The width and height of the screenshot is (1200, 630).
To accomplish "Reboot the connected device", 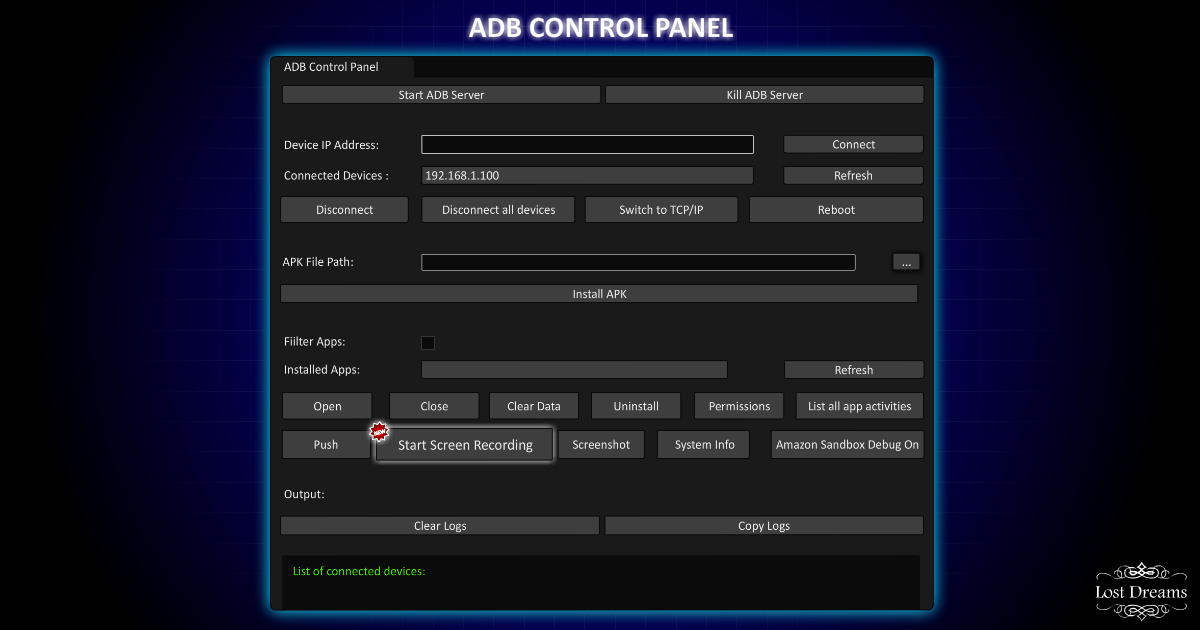I will 836,209.
